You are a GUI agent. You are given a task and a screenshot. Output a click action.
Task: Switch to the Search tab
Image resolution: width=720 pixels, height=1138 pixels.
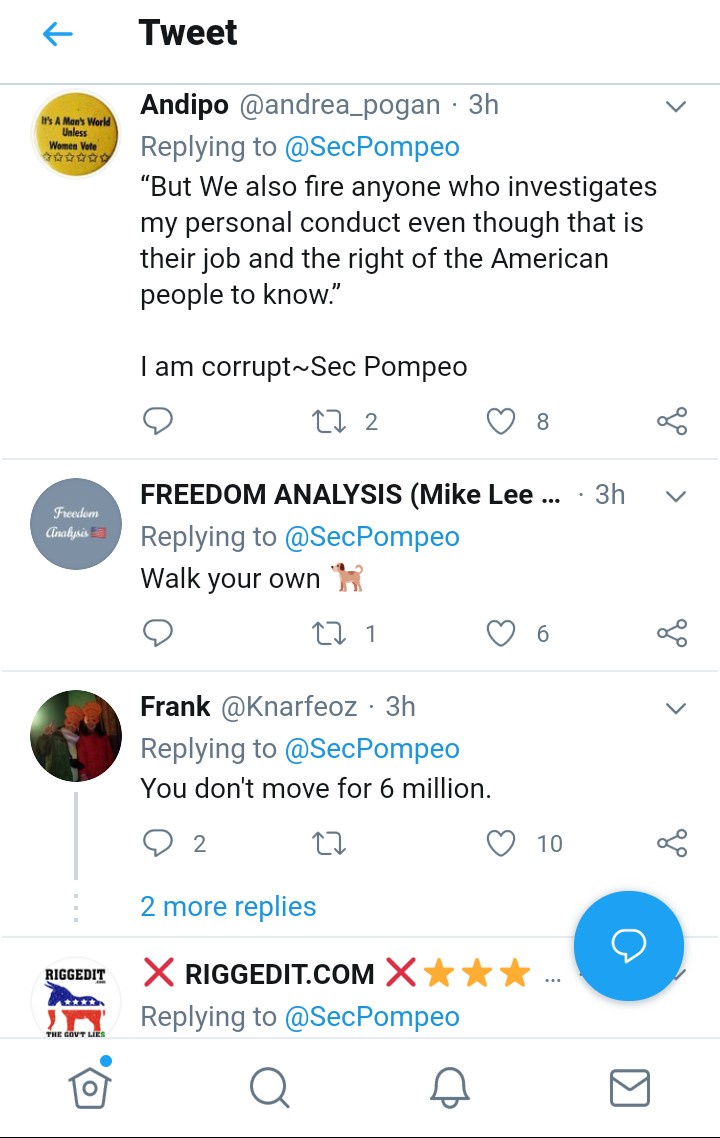pos(269,1087)
